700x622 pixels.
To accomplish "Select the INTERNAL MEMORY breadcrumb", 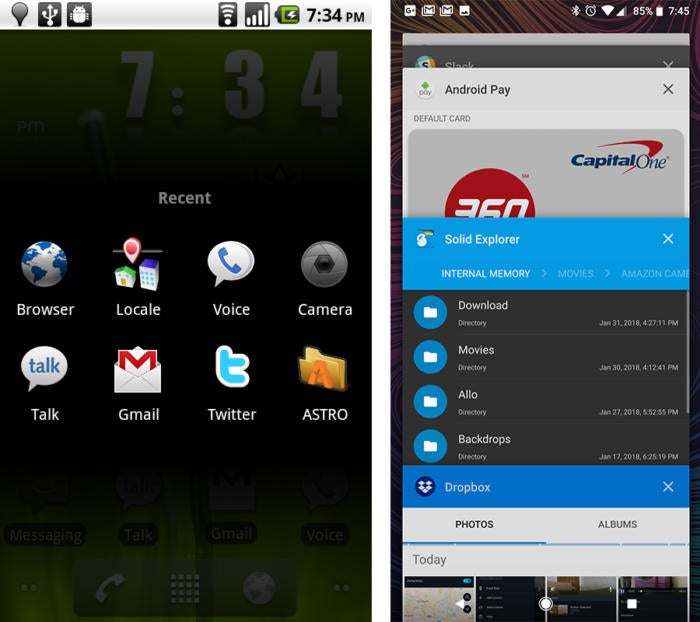I will 485,274.
